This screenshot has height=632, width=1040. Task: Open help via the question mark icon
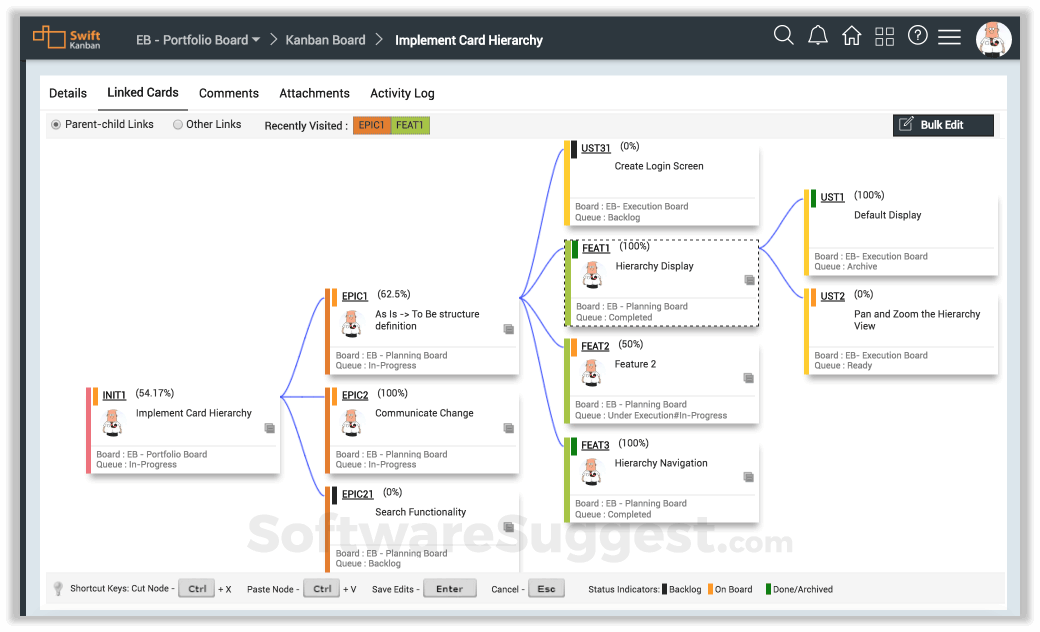(x=918, y=35)
